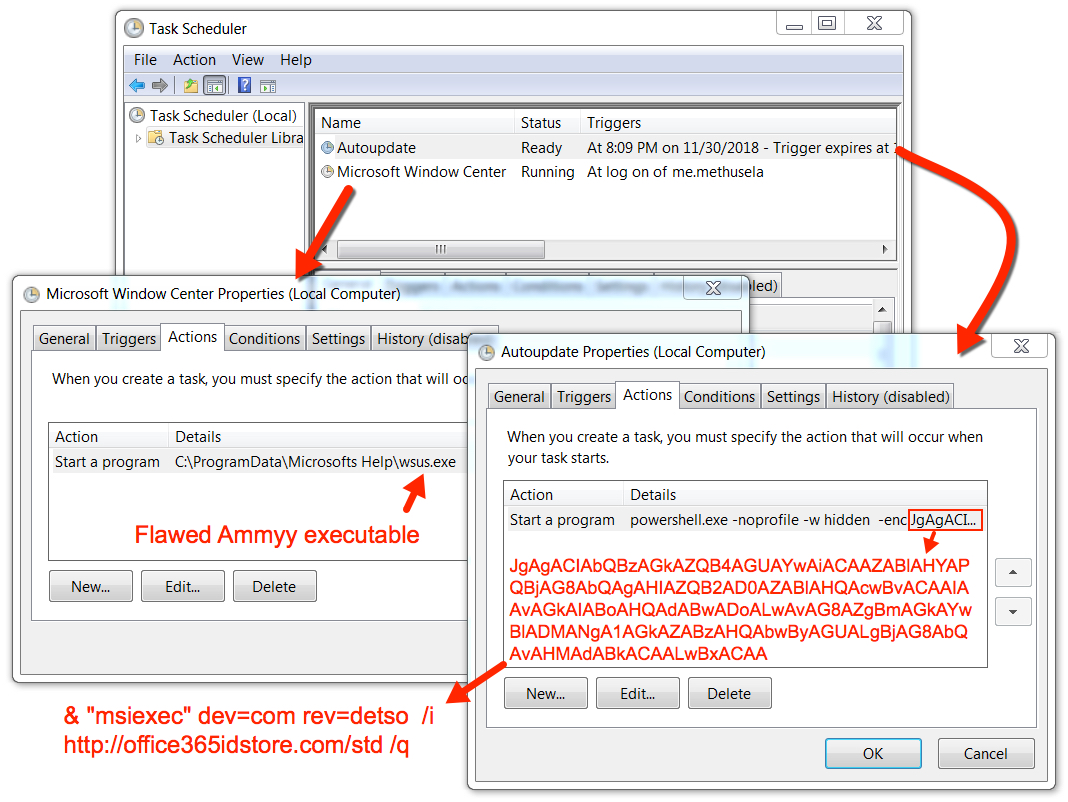Image resolution: width=1068 pixels, height=802 pixels.
Task: Click the Action column header in Autoupdate Properties
Action: (564, 495)
